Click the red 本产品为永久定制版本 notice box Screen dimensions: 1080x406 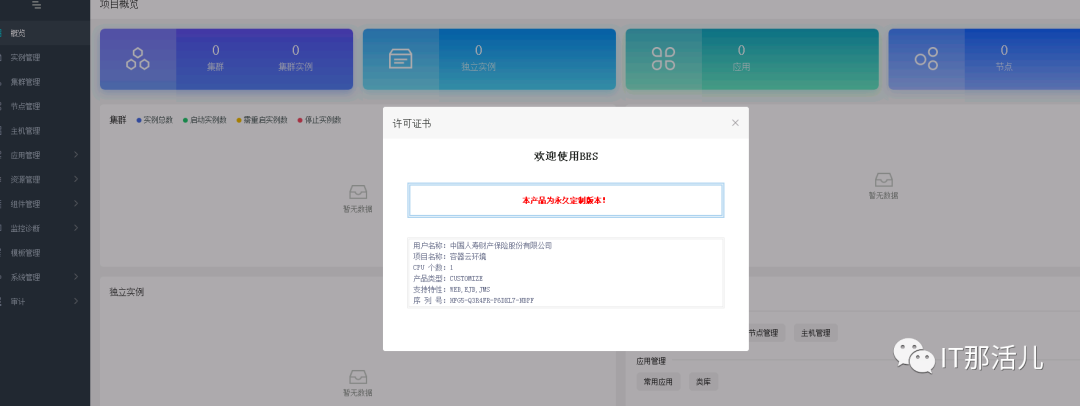pos(565,201)
